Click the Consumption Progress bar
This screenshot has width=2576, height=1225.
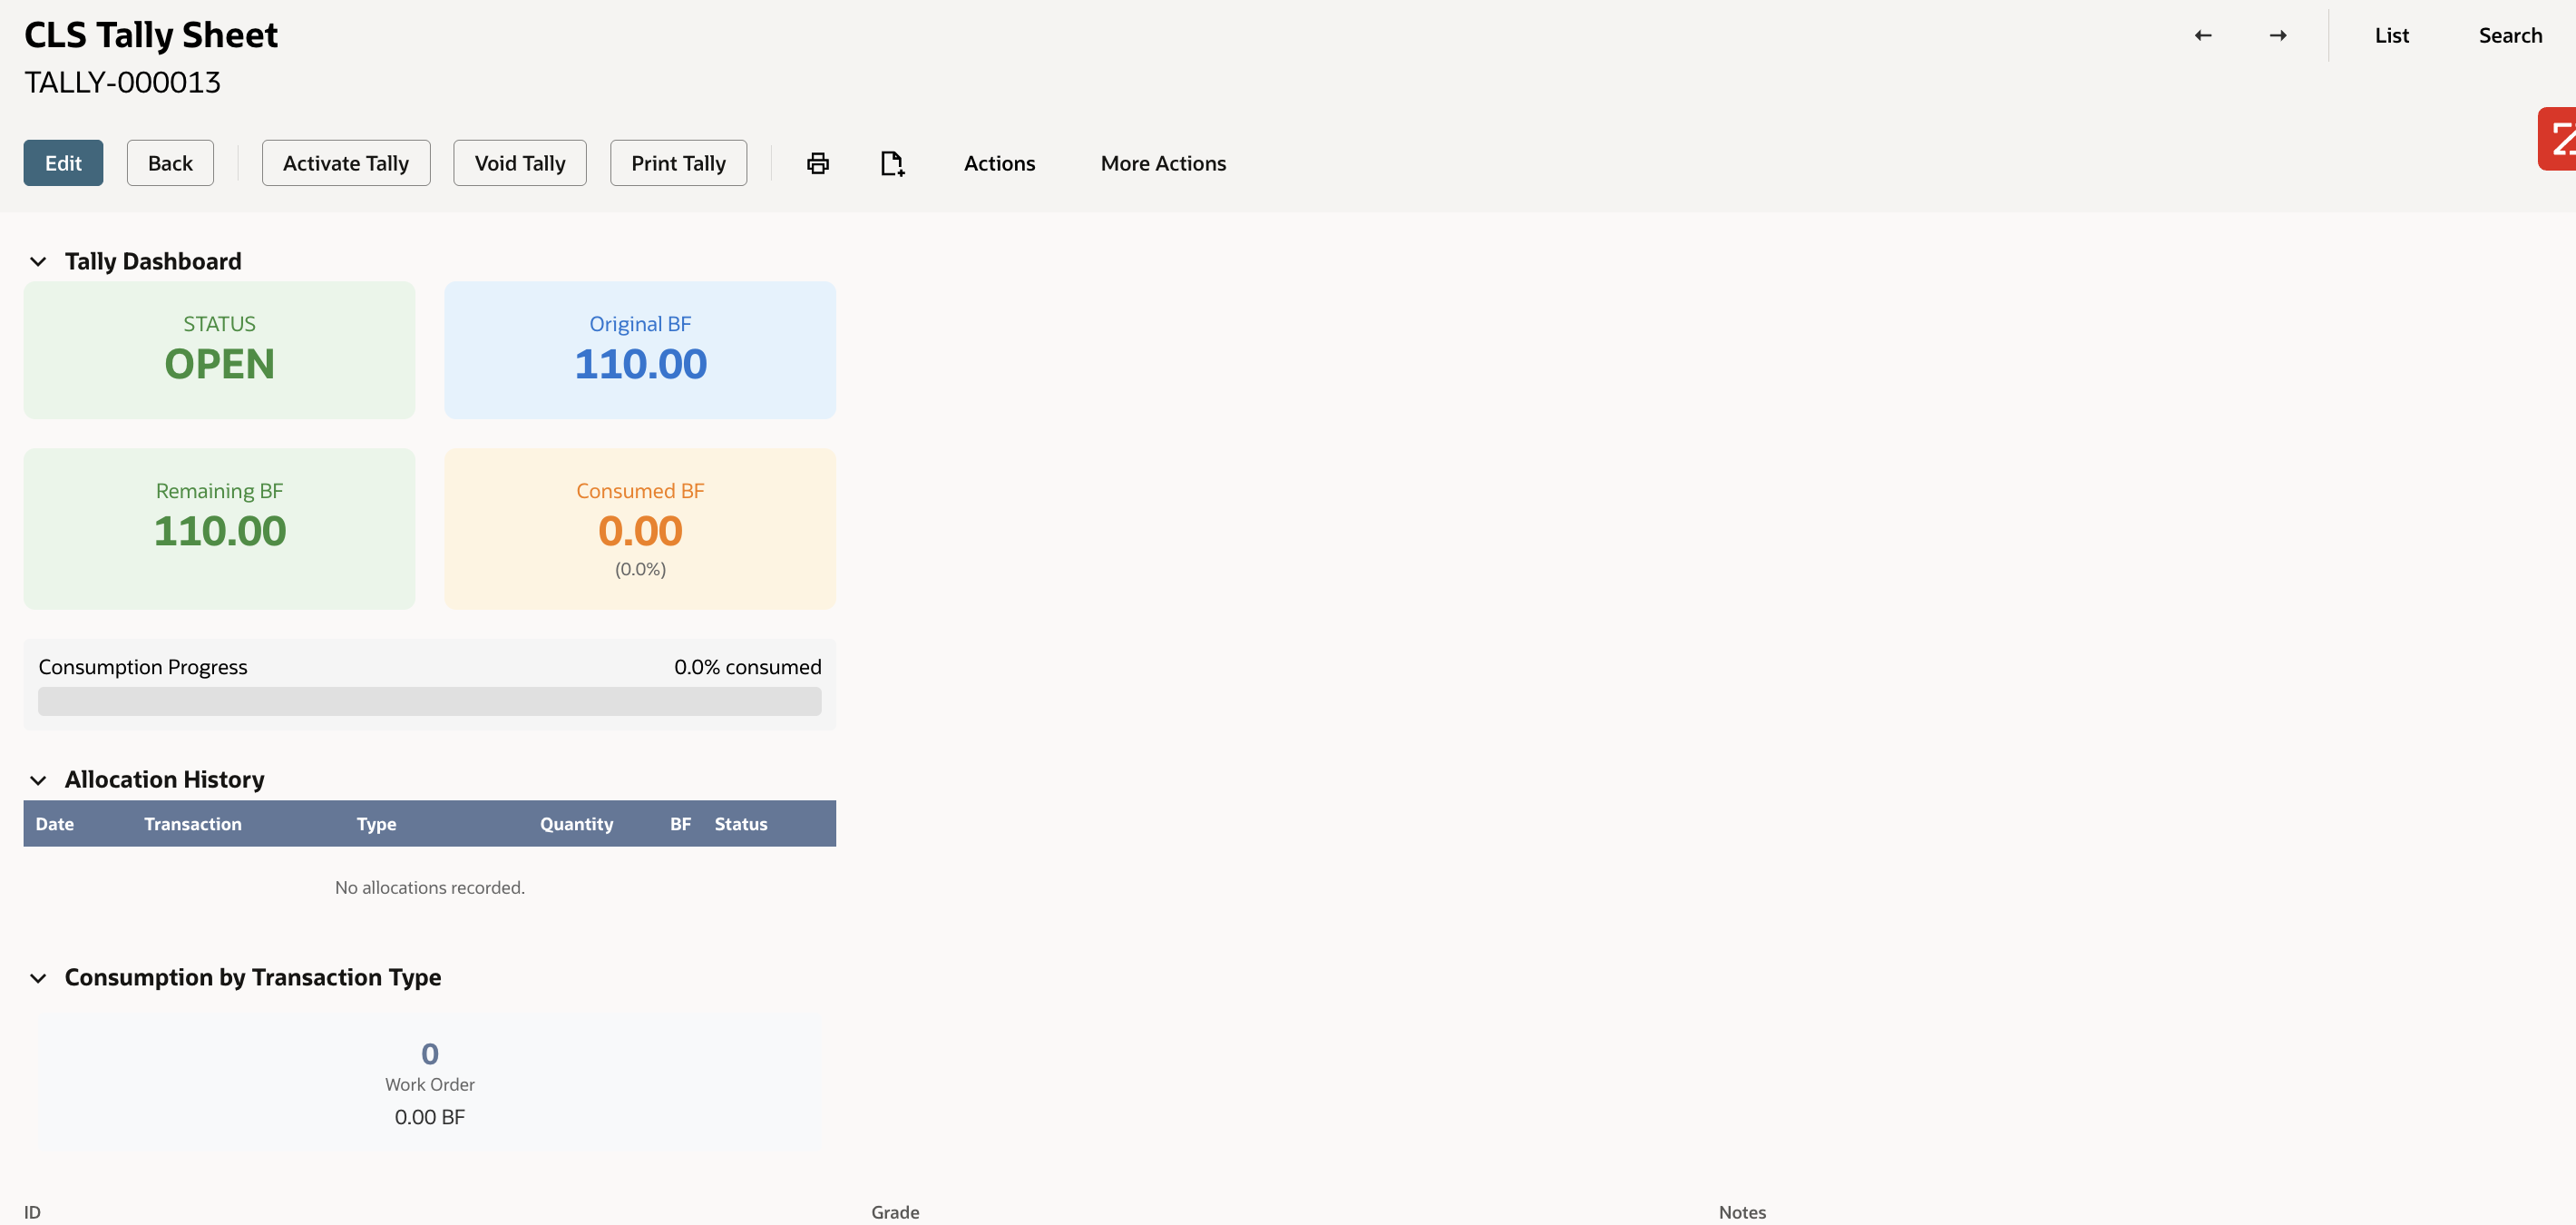[x=430, y=701]
